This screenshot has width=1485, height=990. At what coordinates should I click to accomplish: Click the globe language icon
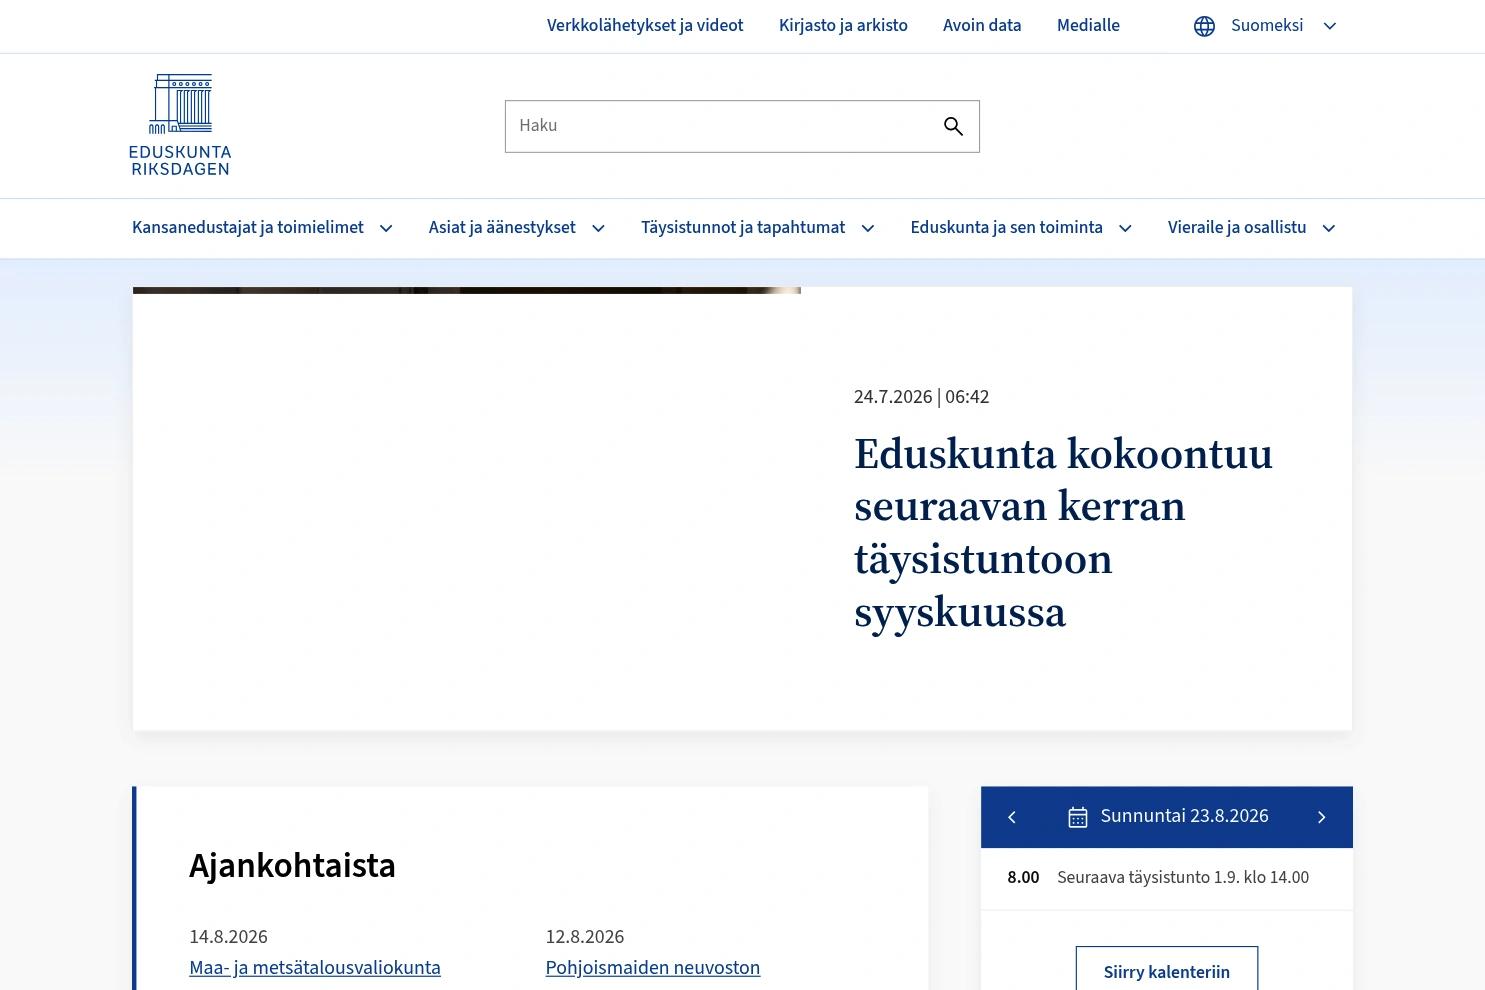[x=1204, y=26]
